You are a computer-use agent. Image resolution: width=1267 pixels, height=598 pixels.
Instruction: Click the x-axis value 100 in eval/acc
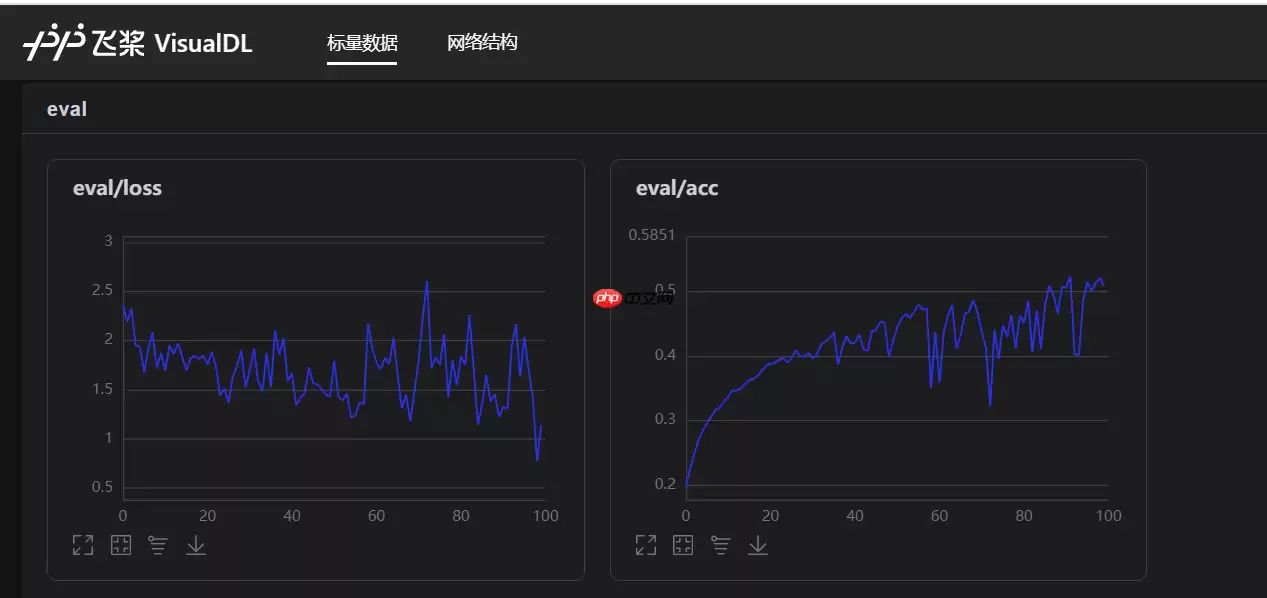[1108, 515]
